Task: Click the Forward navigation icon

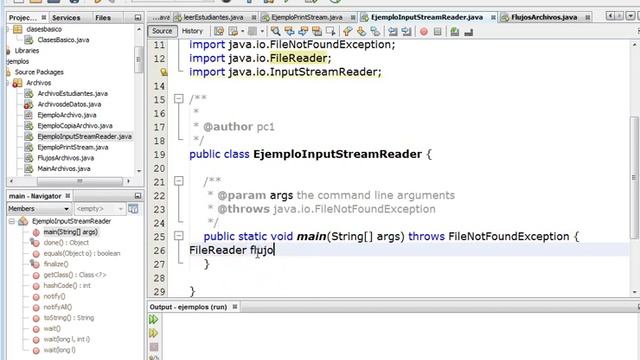Action: tap(253, 31)
